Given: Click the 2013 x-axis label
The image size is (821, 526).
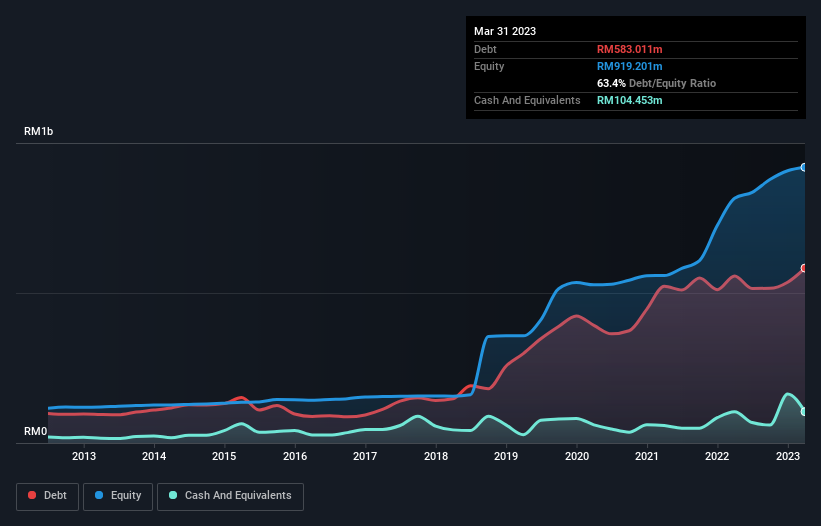Looking at the screenshot, I should (84, 456).
